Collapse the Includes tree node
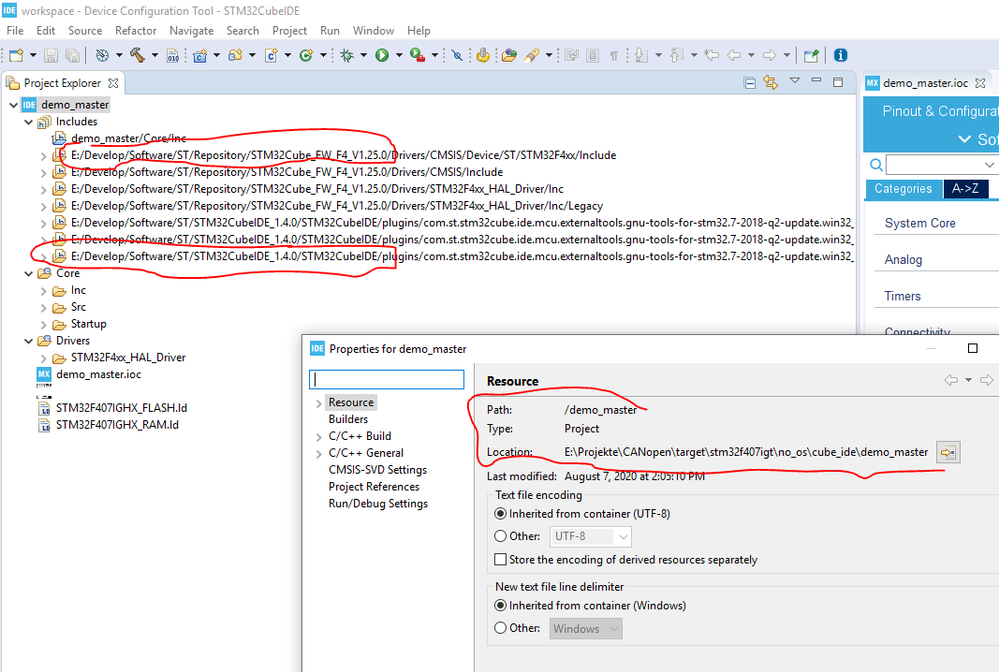999x672 pixels. [x=29, y=122]
